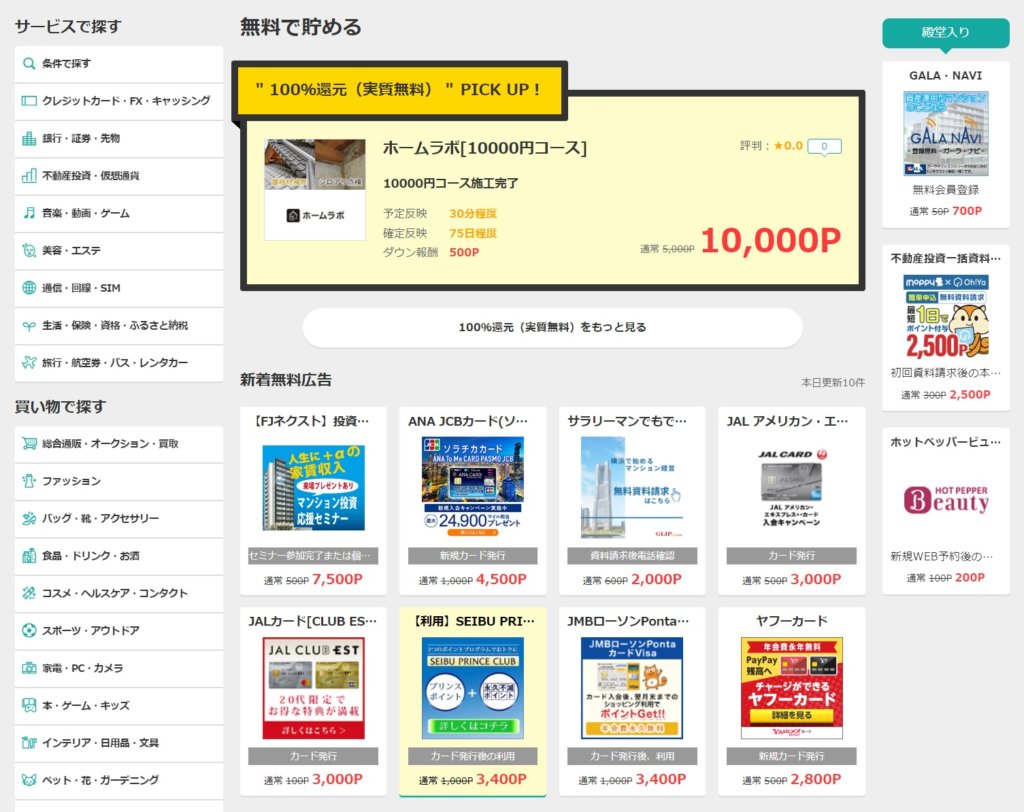Open the 条件で探す search link

pos(118,63)
